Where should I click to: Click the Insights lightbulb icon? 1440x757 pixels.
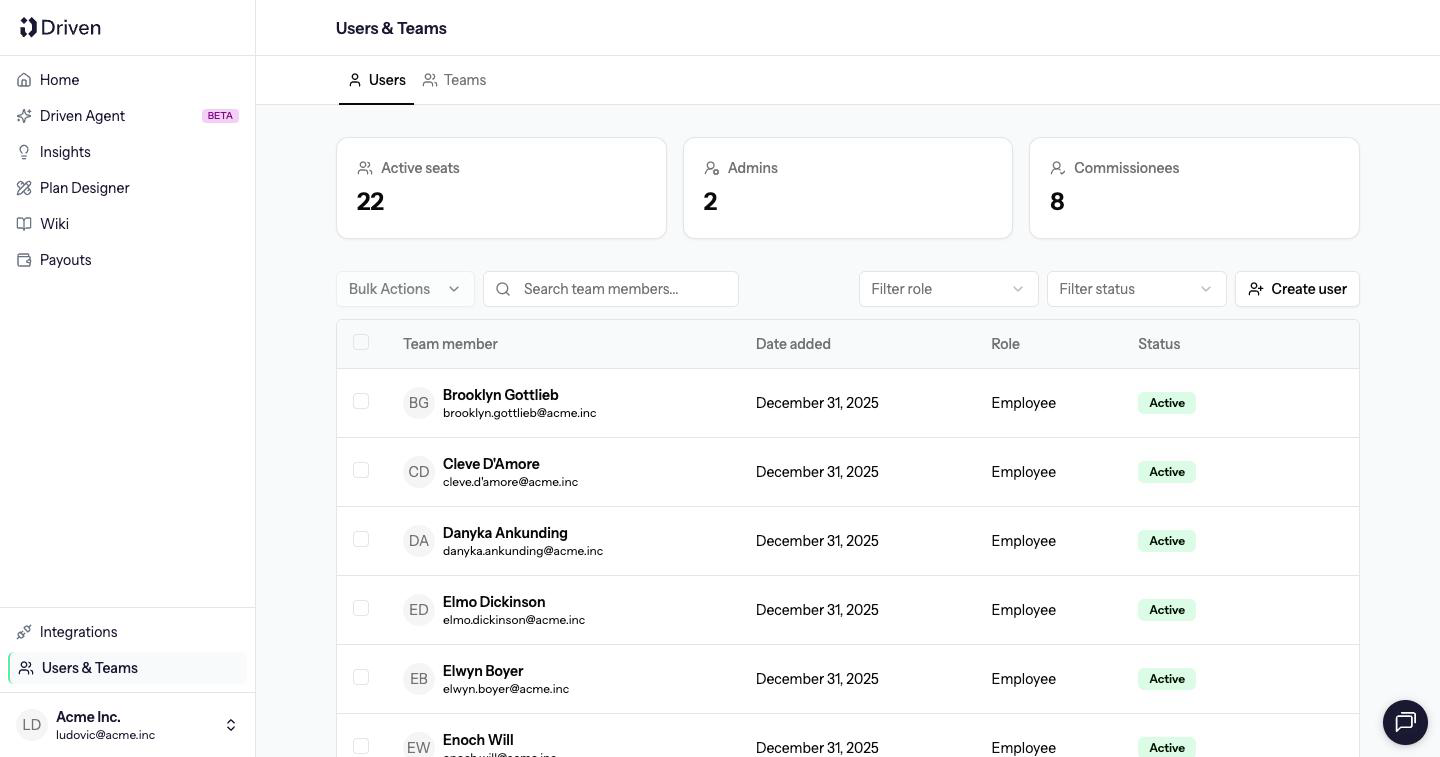[24, 152]
